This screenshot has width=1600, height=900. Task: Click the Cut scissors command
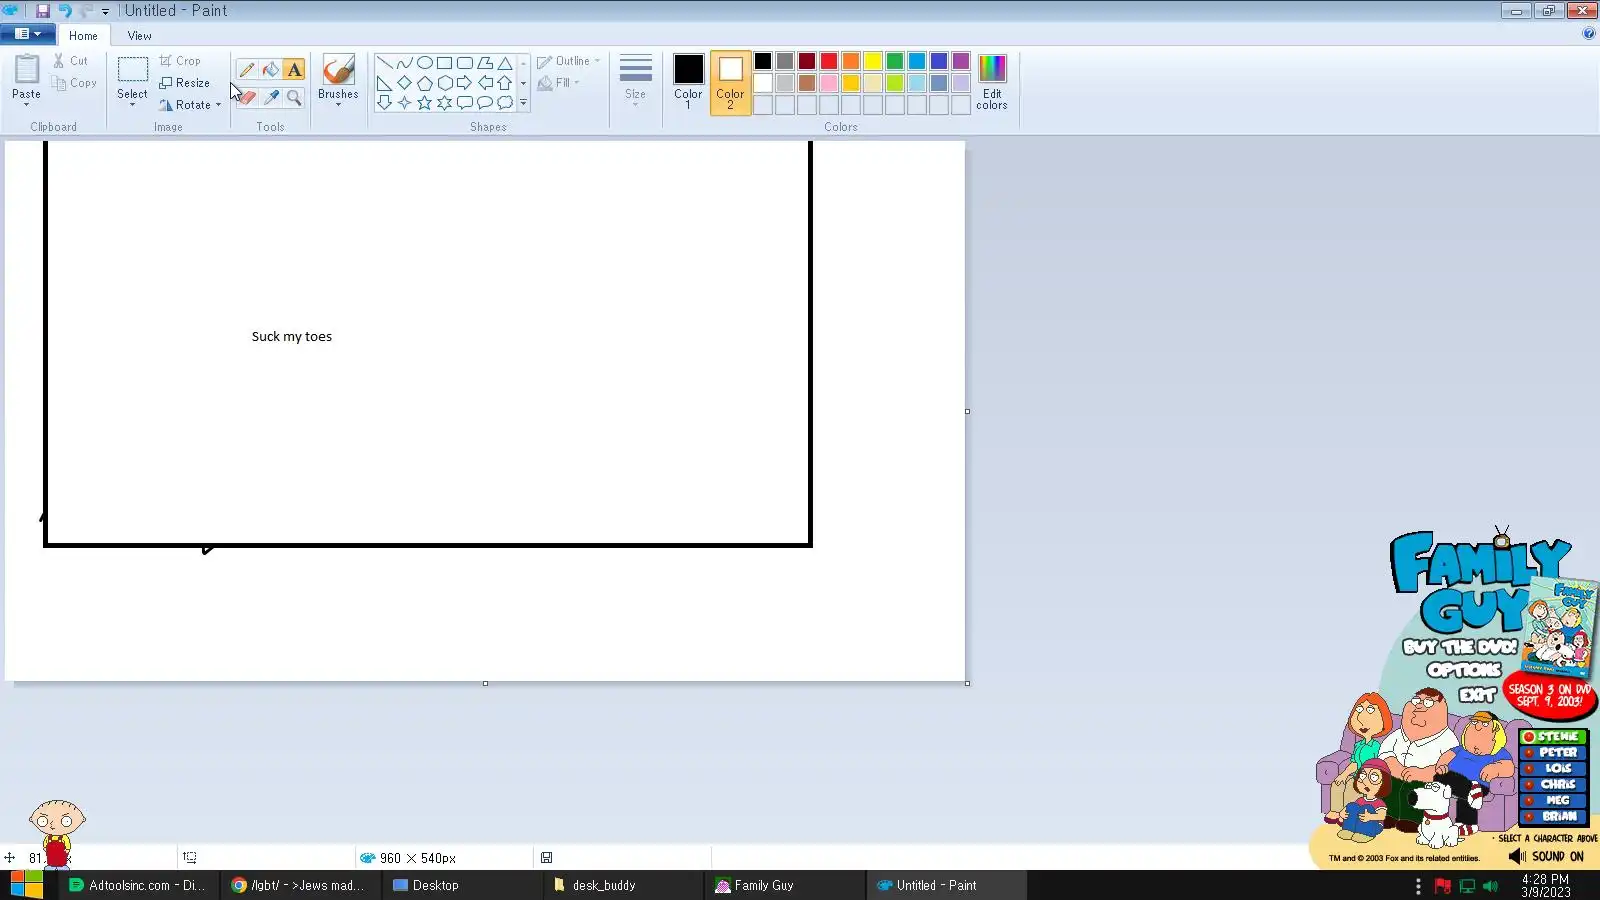[71, 61]
